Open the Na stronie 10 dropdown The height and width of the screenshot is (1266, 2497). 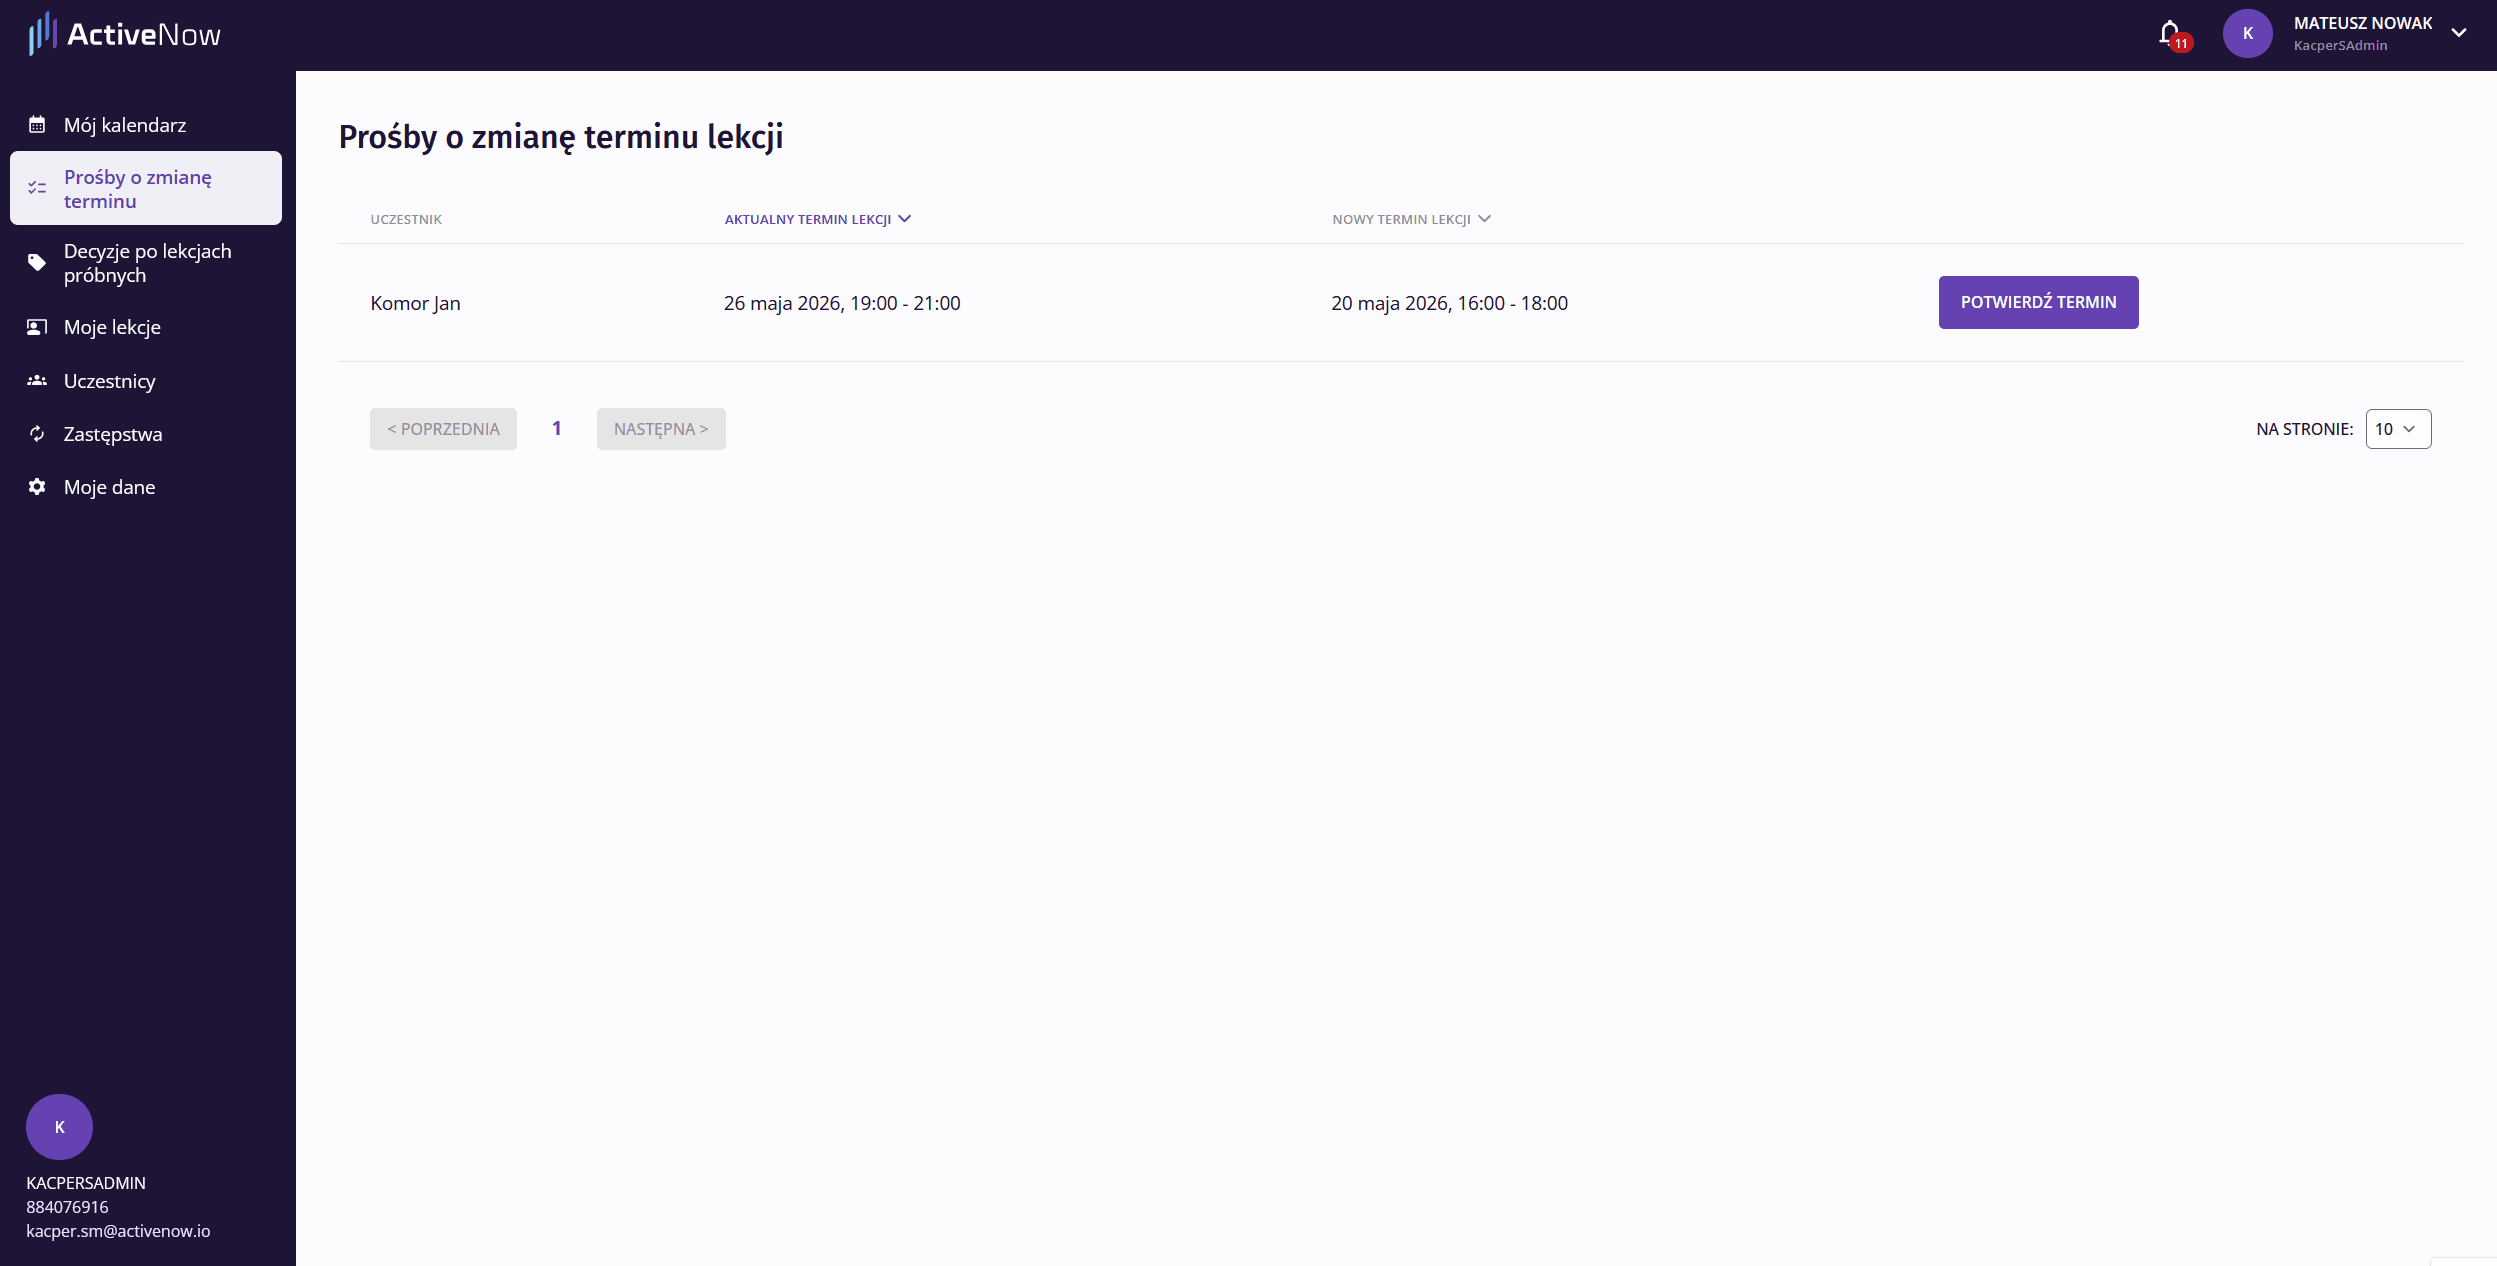2398,429
